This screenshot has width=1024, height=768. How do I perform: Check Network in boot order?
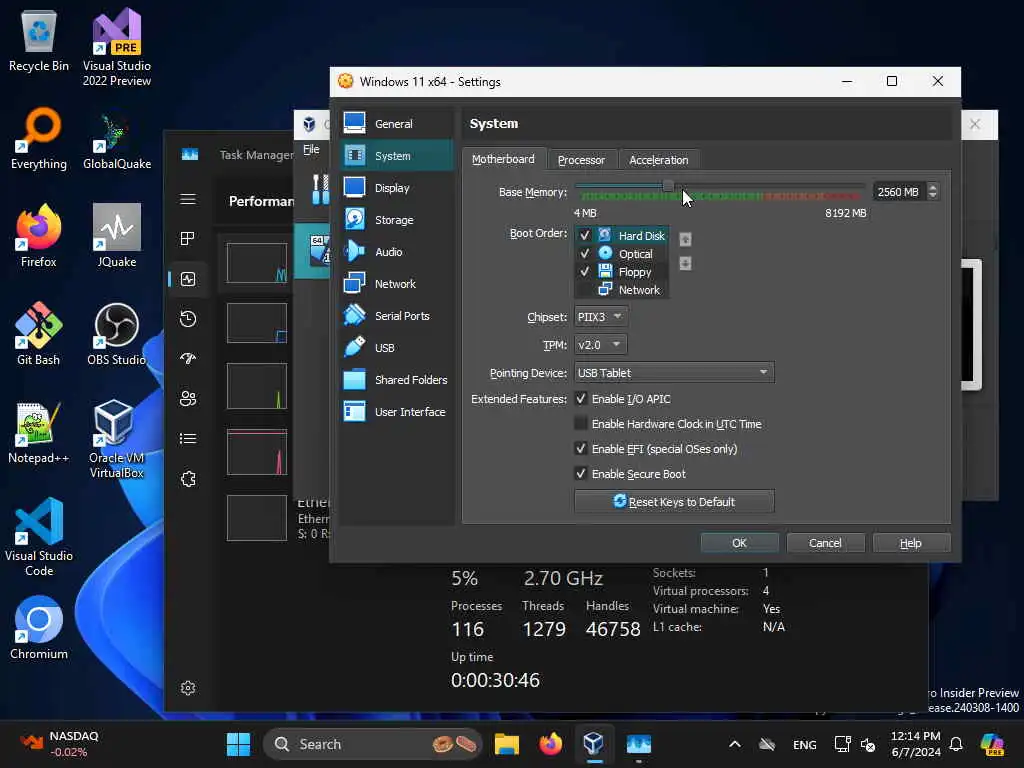pos(584,290)
